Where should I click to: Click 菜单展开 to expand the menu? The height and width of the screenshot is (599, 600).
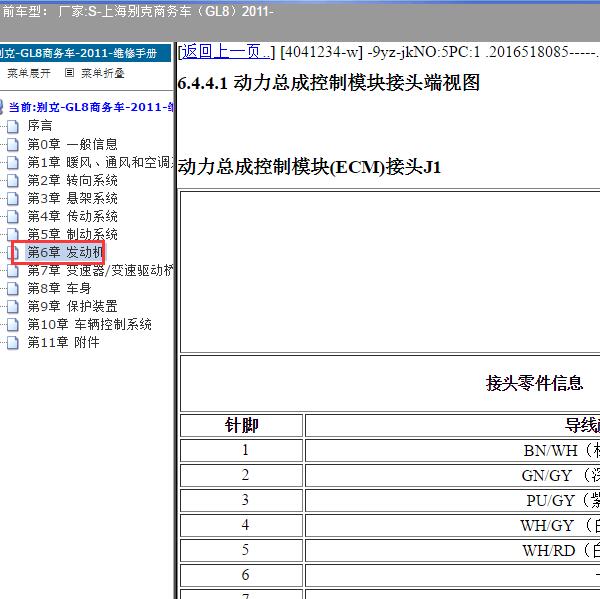click(28, 73)
